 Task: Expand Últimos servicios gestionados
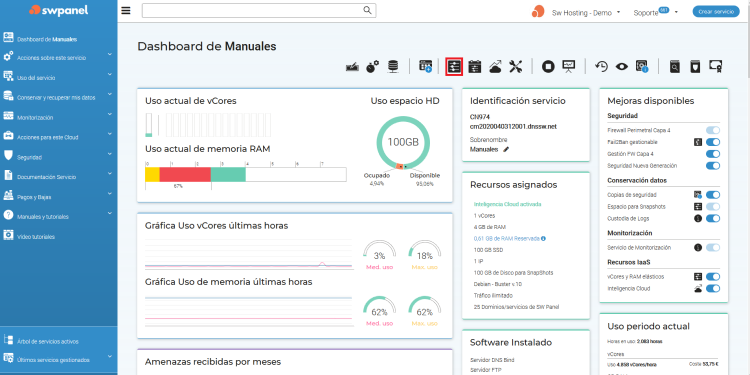(58, 360)
